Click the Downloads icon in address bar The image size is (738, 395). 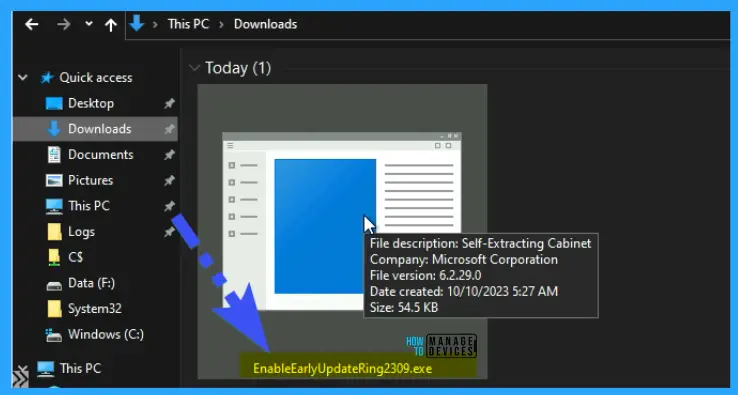click(136, 23)
